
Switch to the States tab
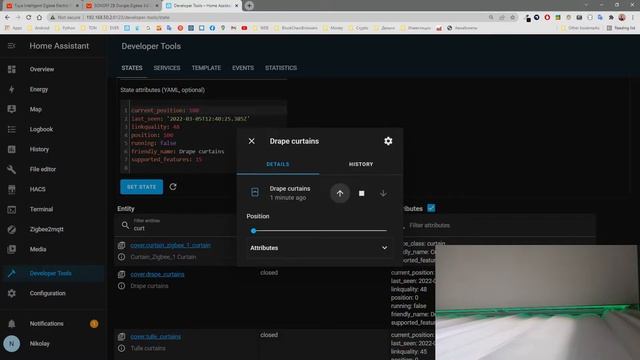point(132,68)
